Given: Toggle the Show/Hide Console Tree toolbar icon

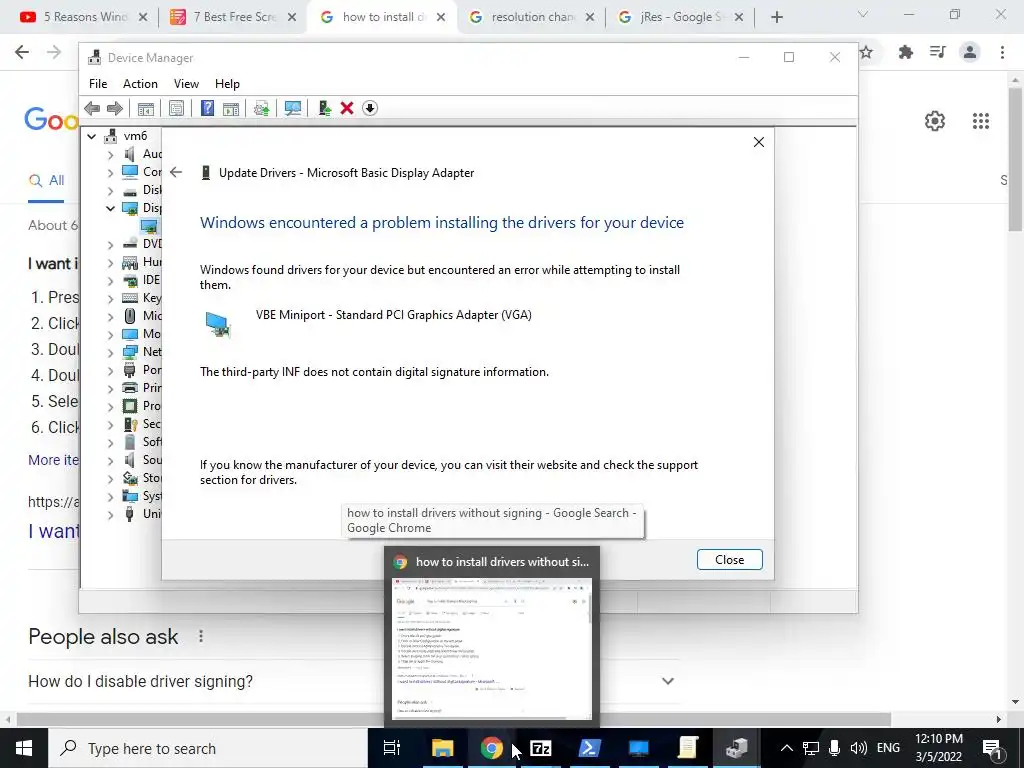Looking at the screenshot, I should 146,108.
